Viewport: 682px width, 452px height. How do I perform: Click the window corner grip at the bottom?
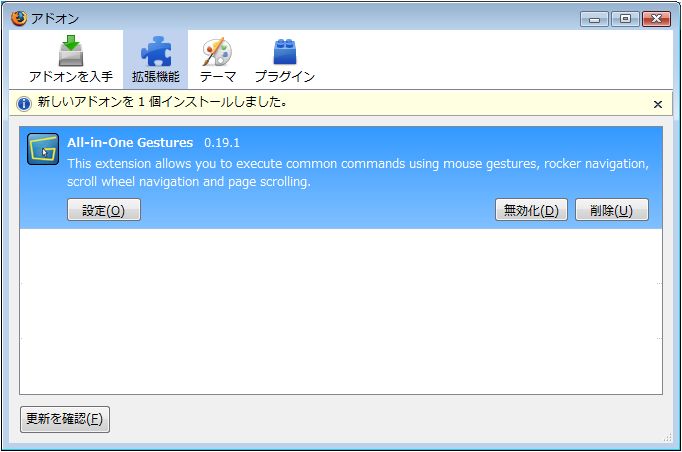pos(668,438)
